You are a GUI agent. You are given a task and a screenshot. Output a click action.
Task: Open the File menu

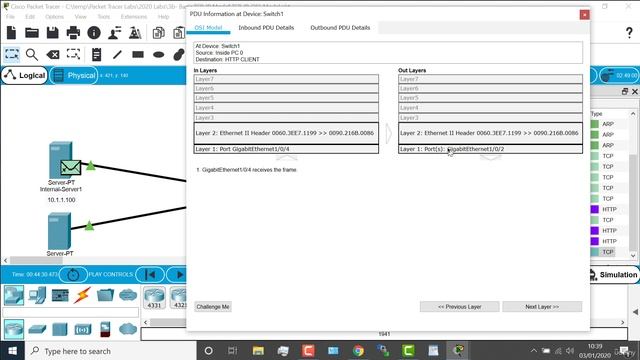pos(10,17)
